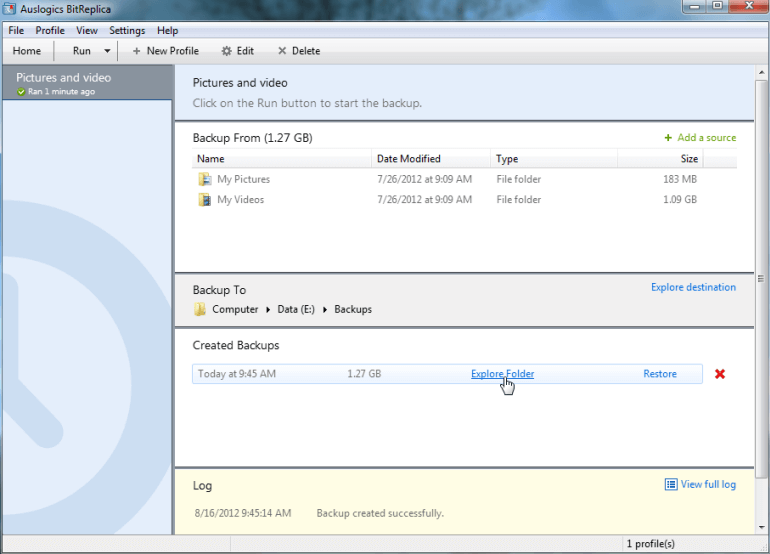Screen dimensions: 770x554
Task: Click the Add a source link
Action: [x=707, y=138]
